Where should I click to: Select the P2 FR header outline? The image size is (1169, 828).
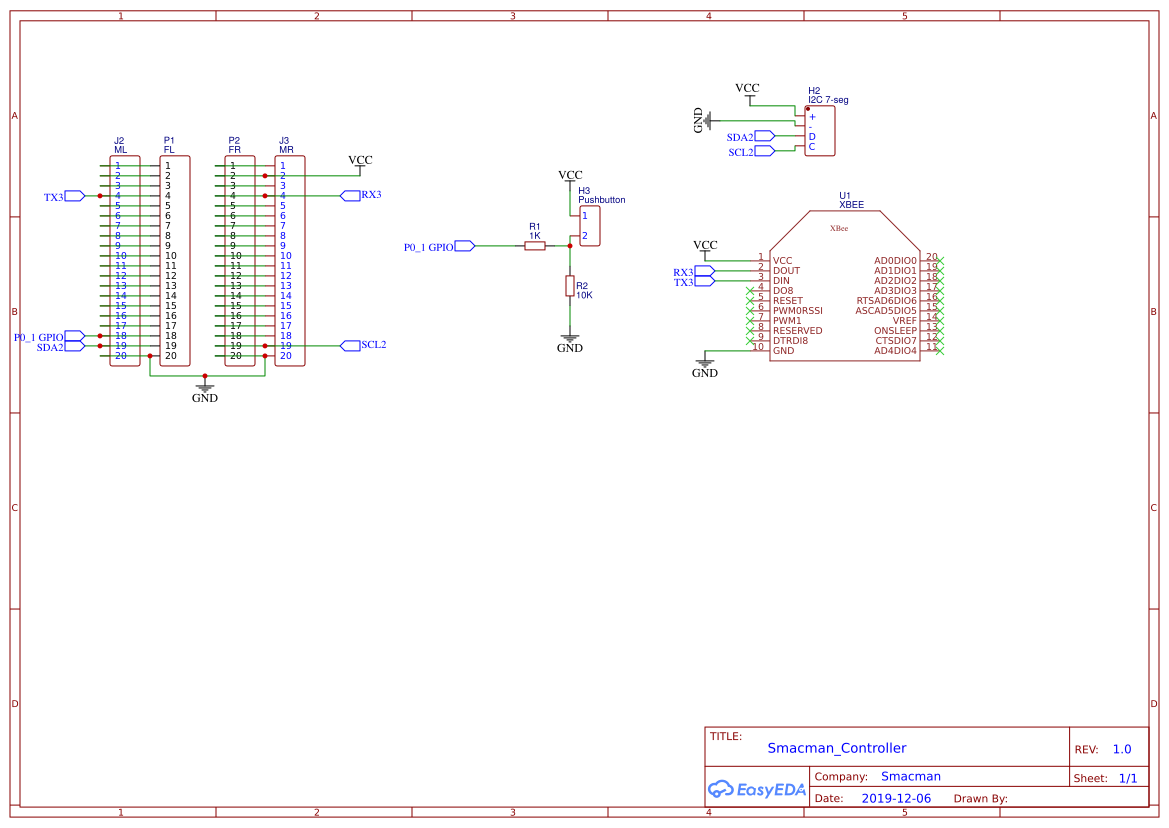click(240, 261)
